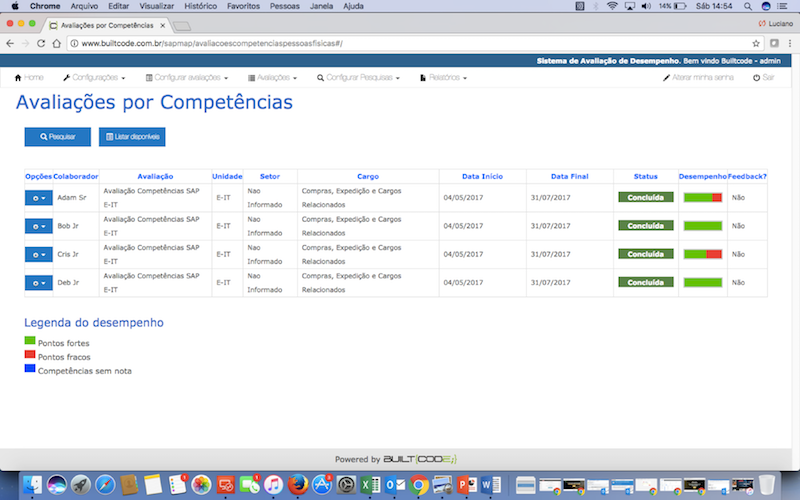The image size is (800, 500).
Task: Open Safari from the dock
Action: pos(105,485)
